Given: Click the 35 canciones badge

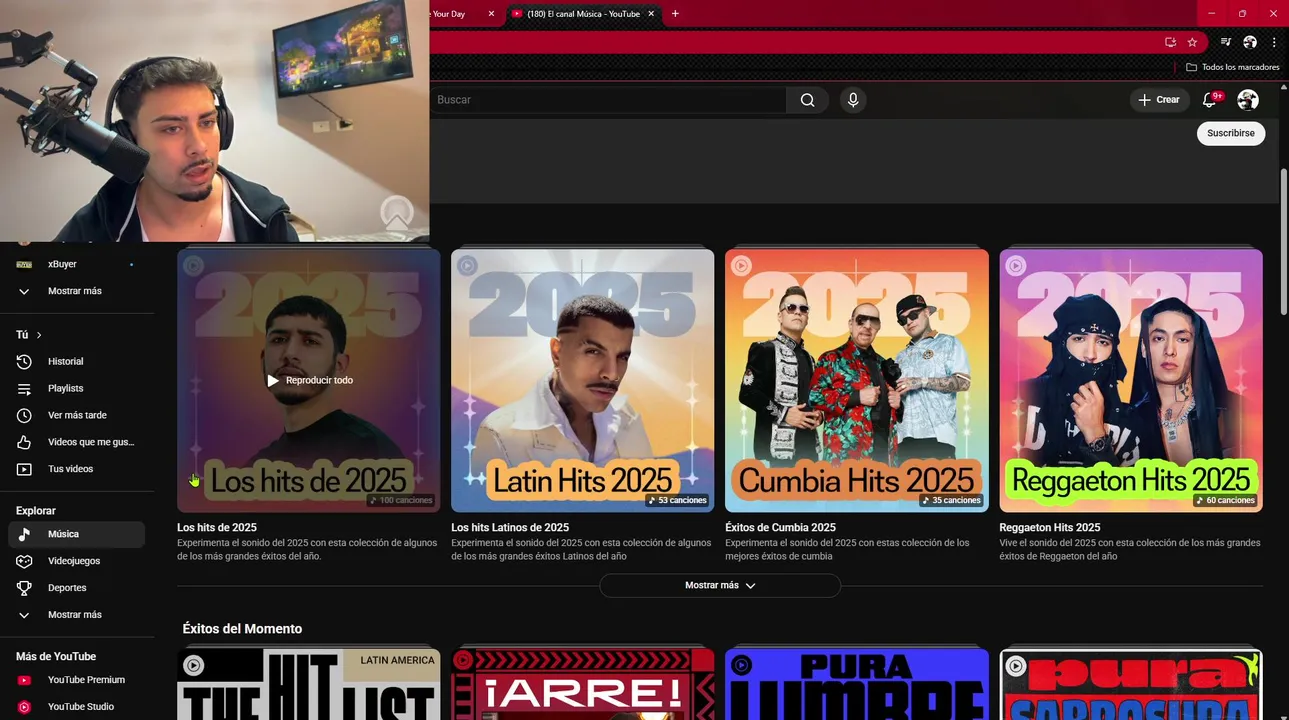Looking at the screenshot, I should (951, 500).
